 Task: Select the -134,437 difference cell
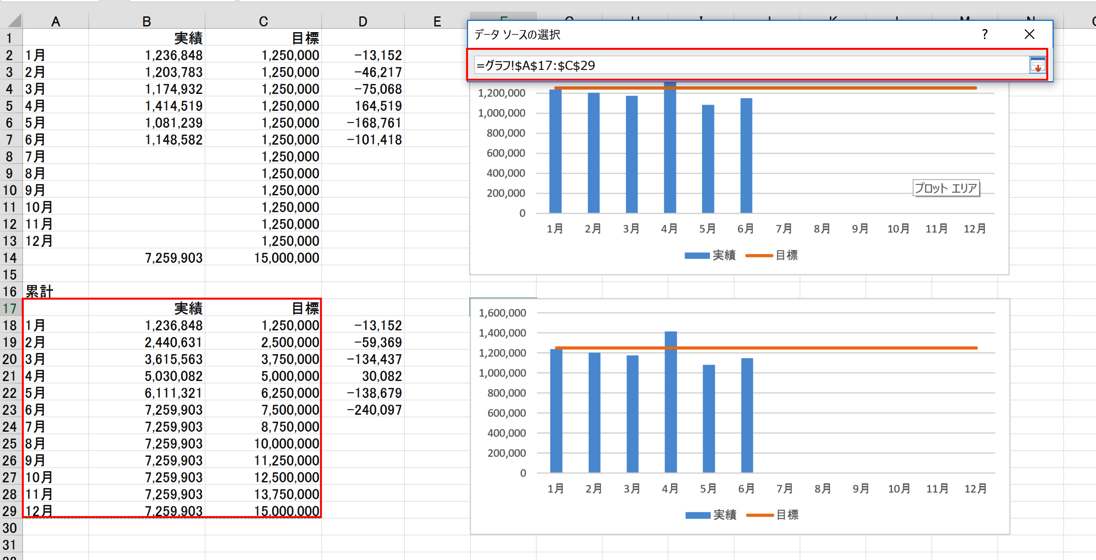(363, 359)
